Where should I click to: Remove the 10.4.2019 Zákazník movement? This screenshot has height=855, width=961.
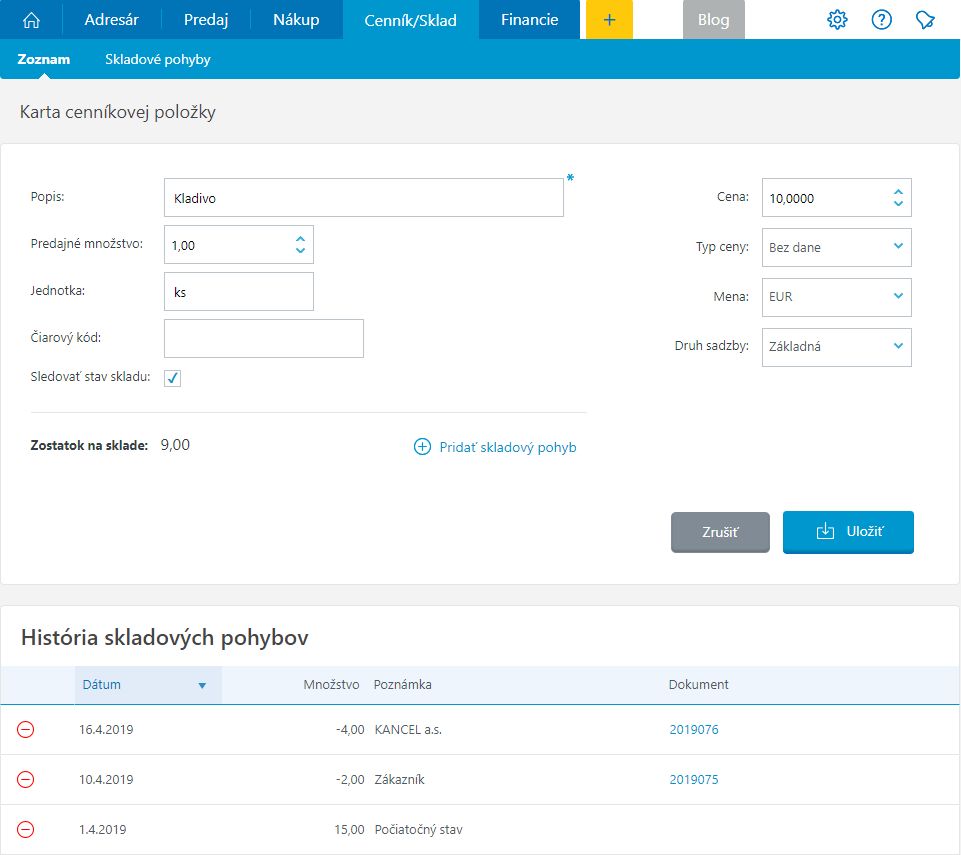point(26,780)
